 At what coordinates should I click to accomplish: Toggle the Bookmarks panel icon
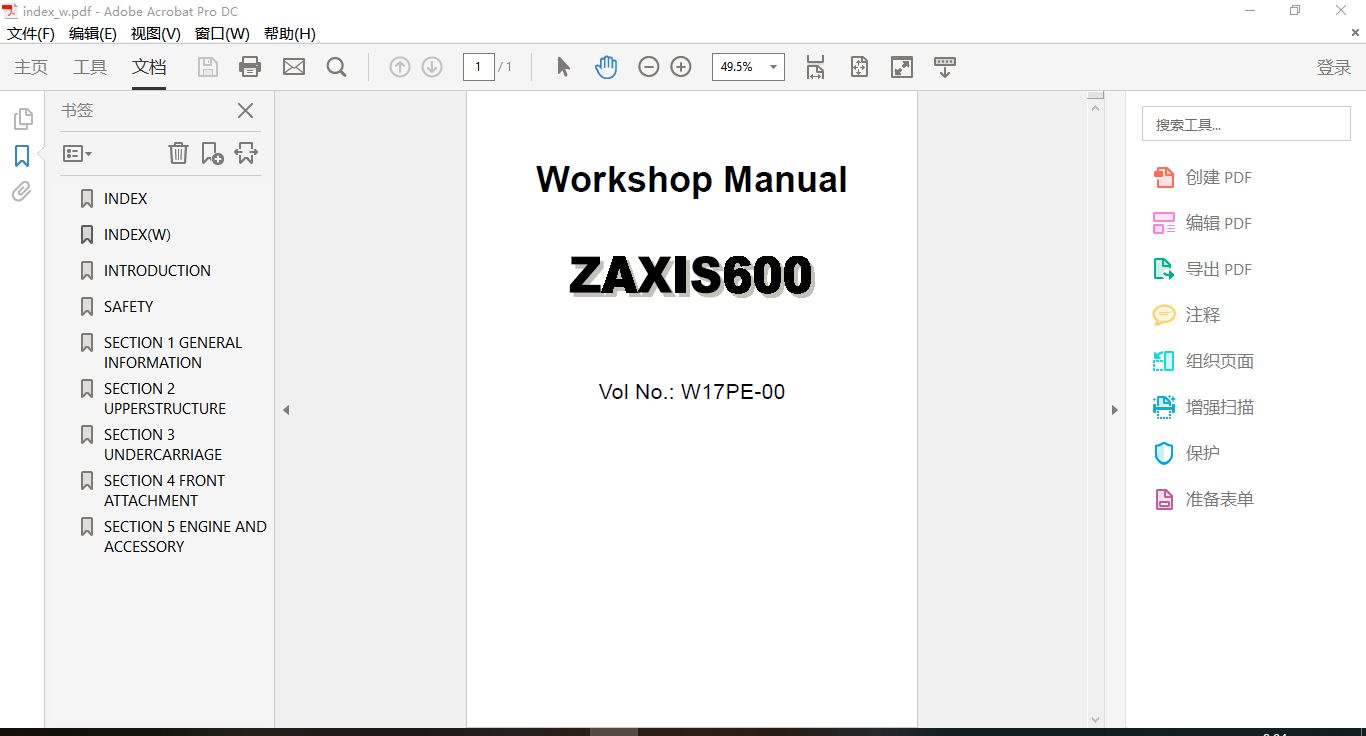pyautogui.click(x=22, y=156)
